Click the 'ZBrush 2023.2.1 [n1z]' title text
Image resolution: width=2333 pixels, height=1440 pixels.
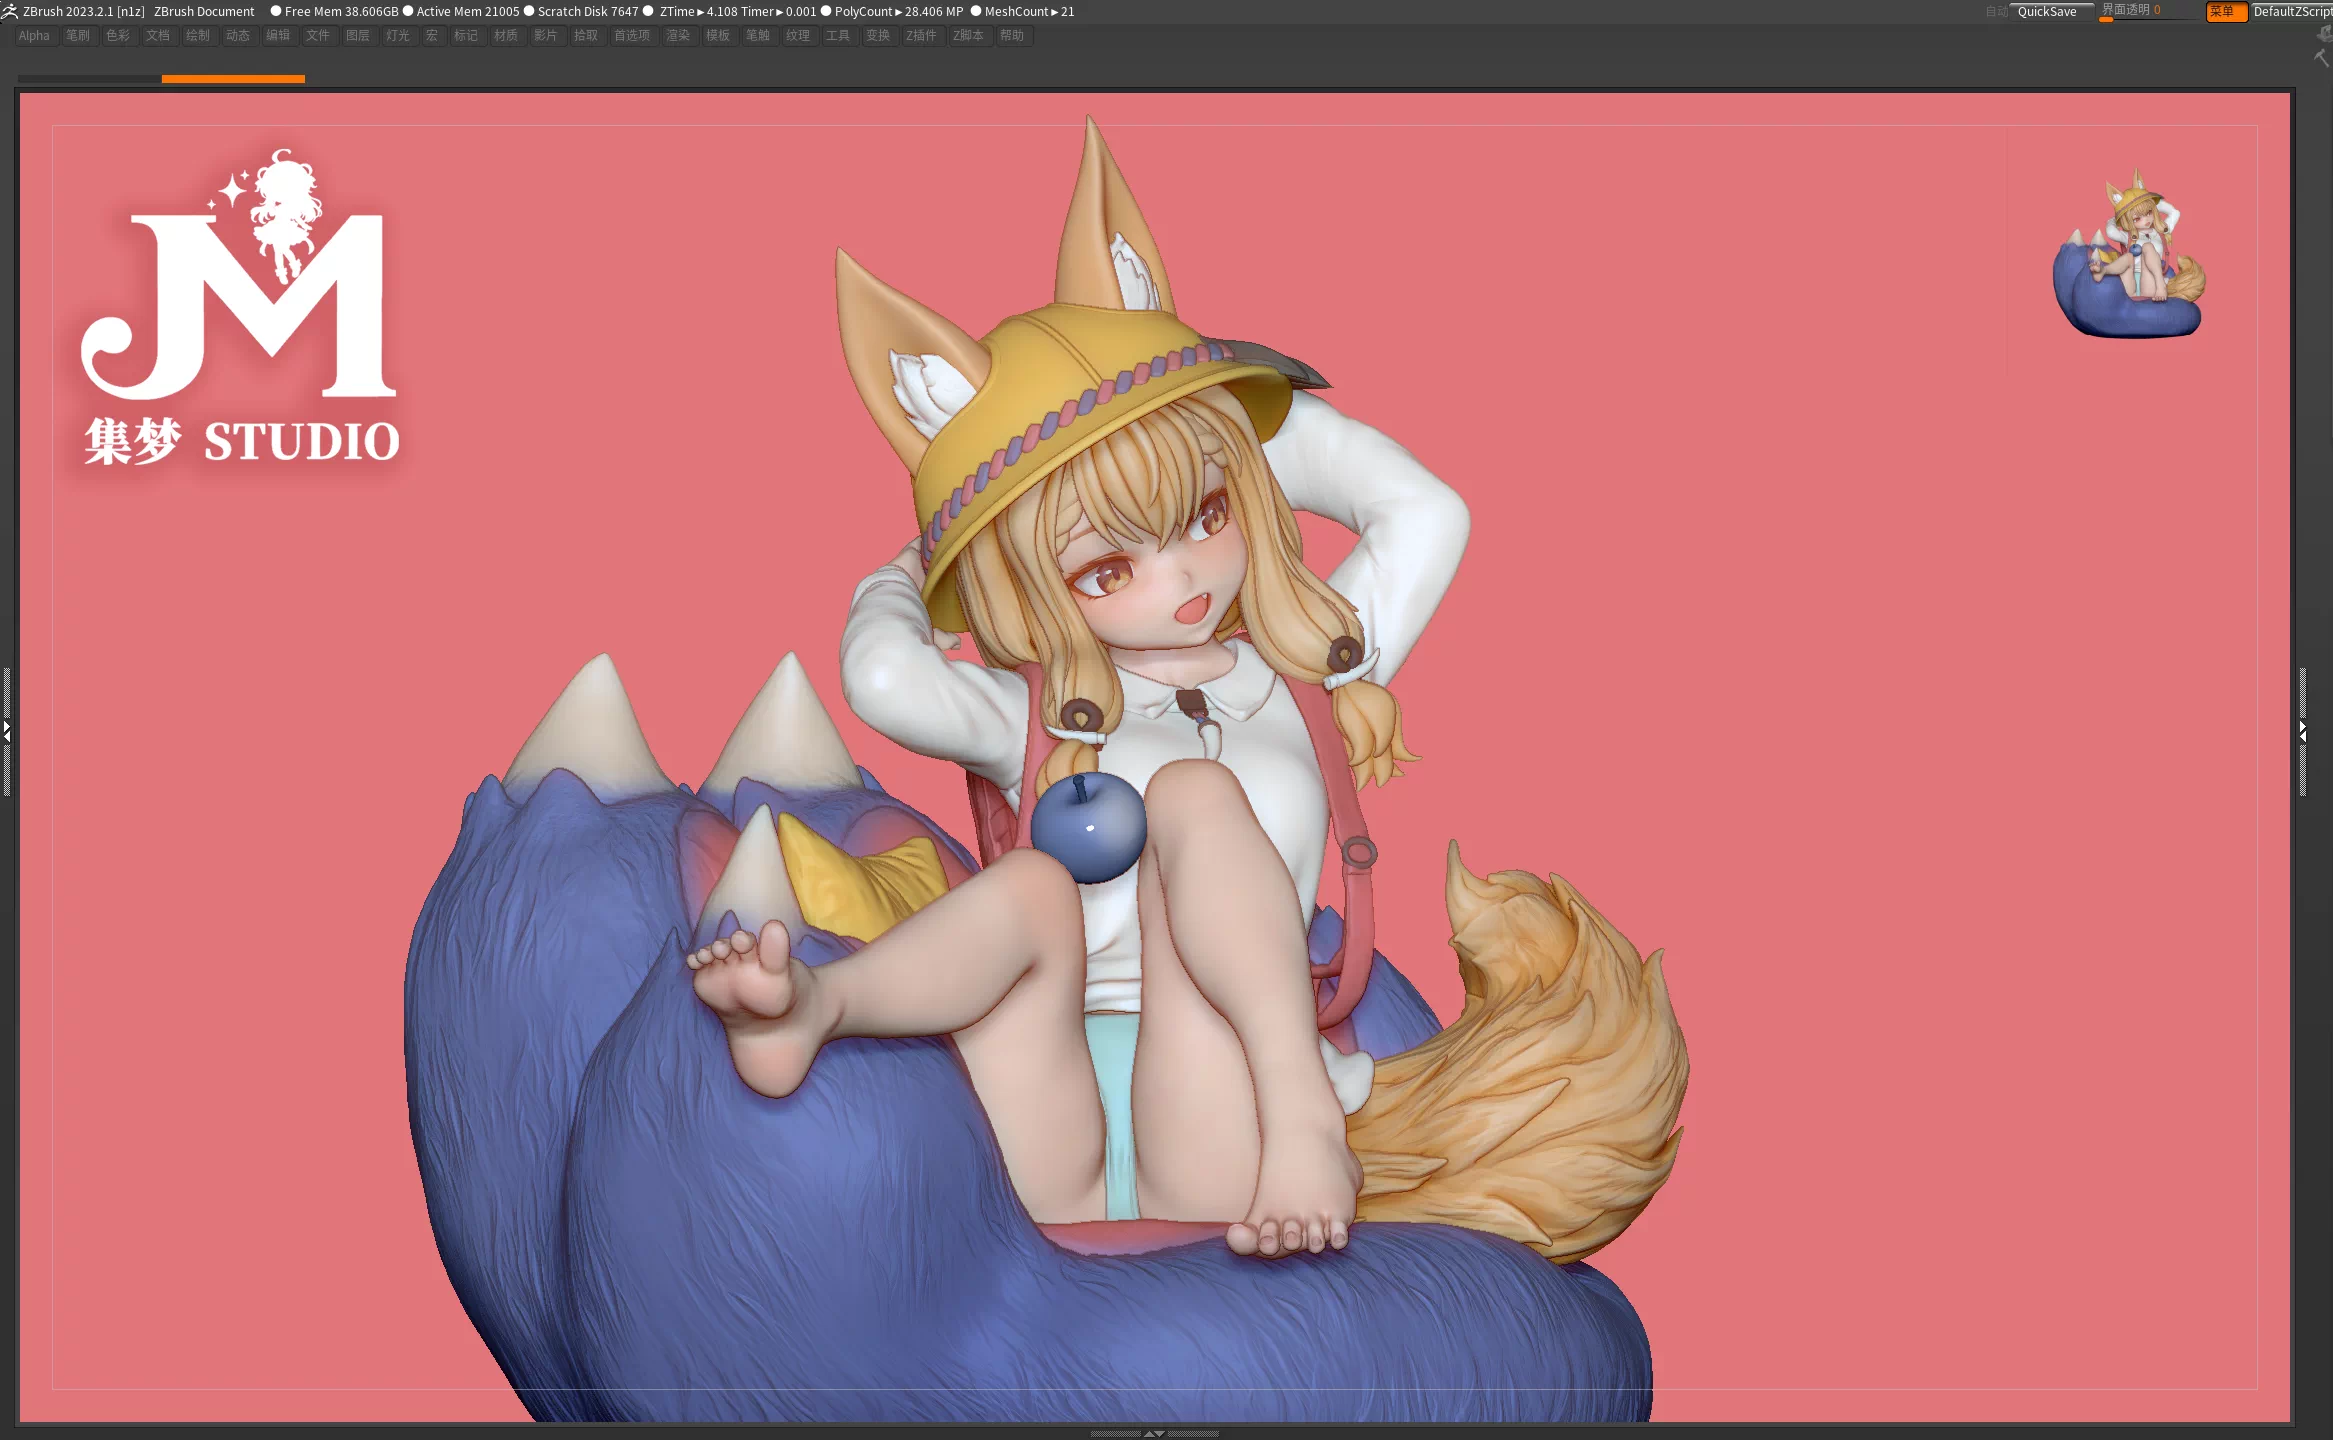[x=84, y=12]
